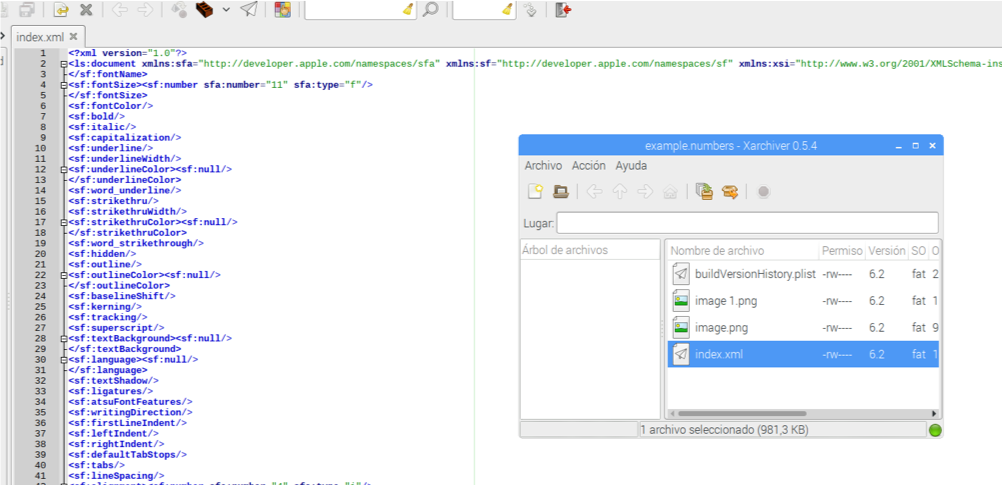The width and height of the screenshot is (1002, 485).
Task: Quit Geany with the exit door icon
Action: tap(563, 10)
